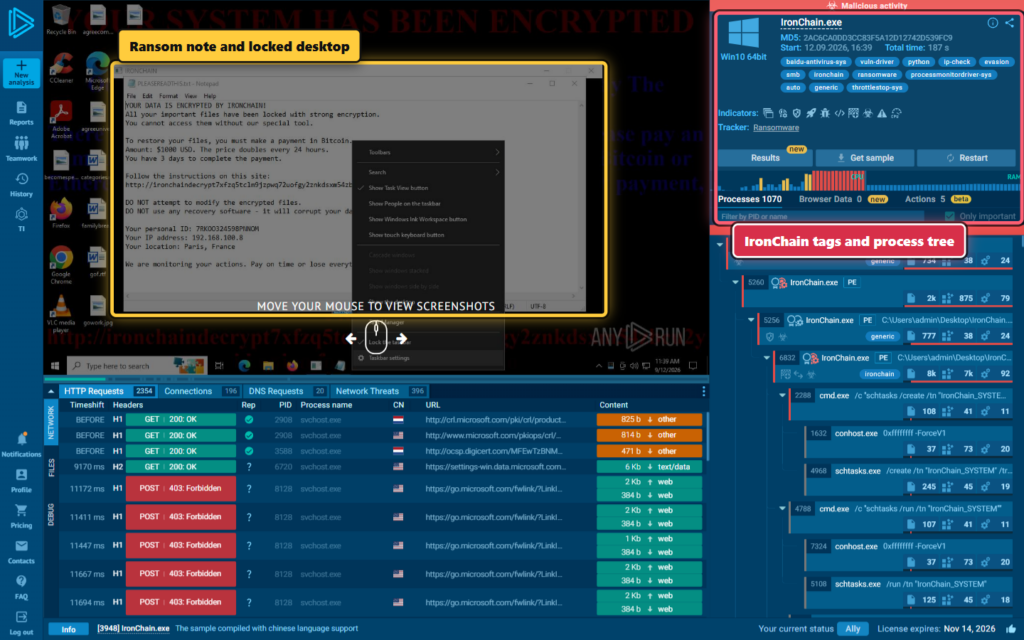Click the Restart button
The image size is (1024, 640).
point(966,157)
